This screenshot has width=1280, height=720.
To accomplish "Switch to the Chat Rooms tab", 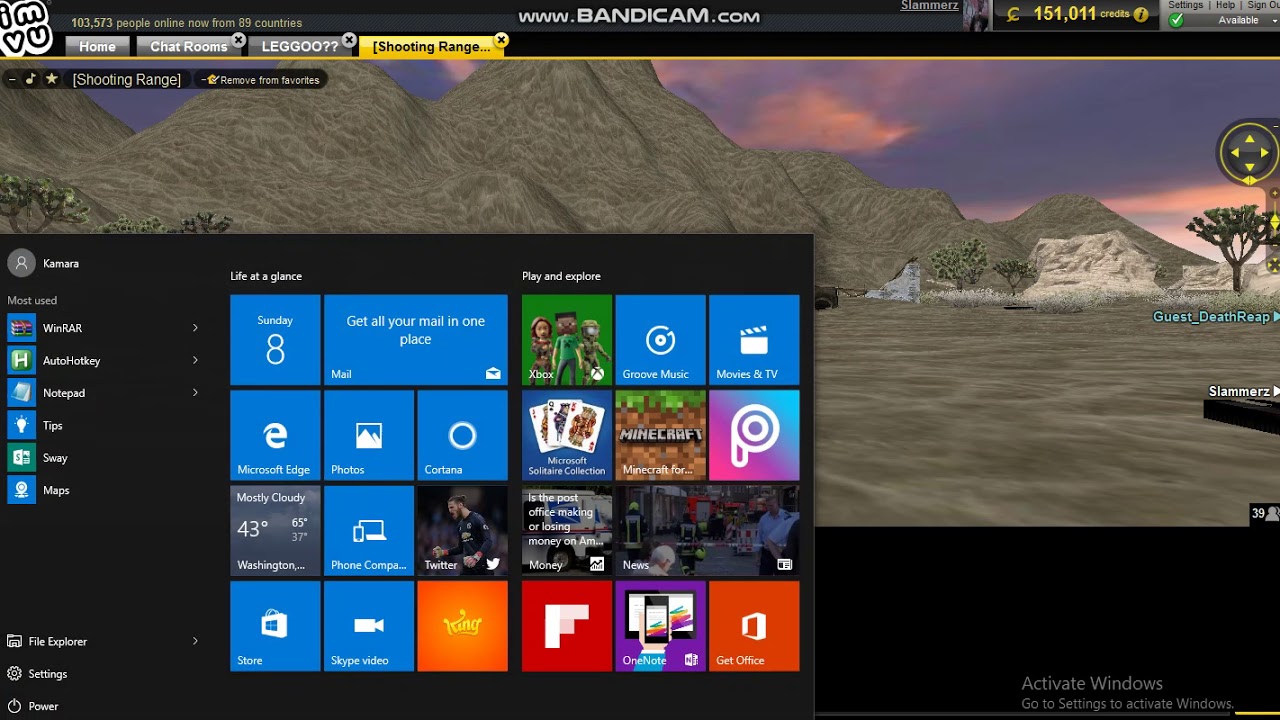I will [189, 46].
